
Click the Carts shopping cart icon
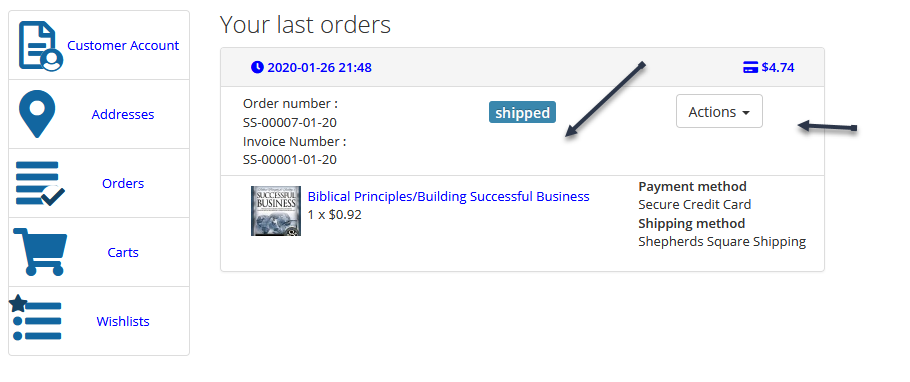click(x=40, y=252)
